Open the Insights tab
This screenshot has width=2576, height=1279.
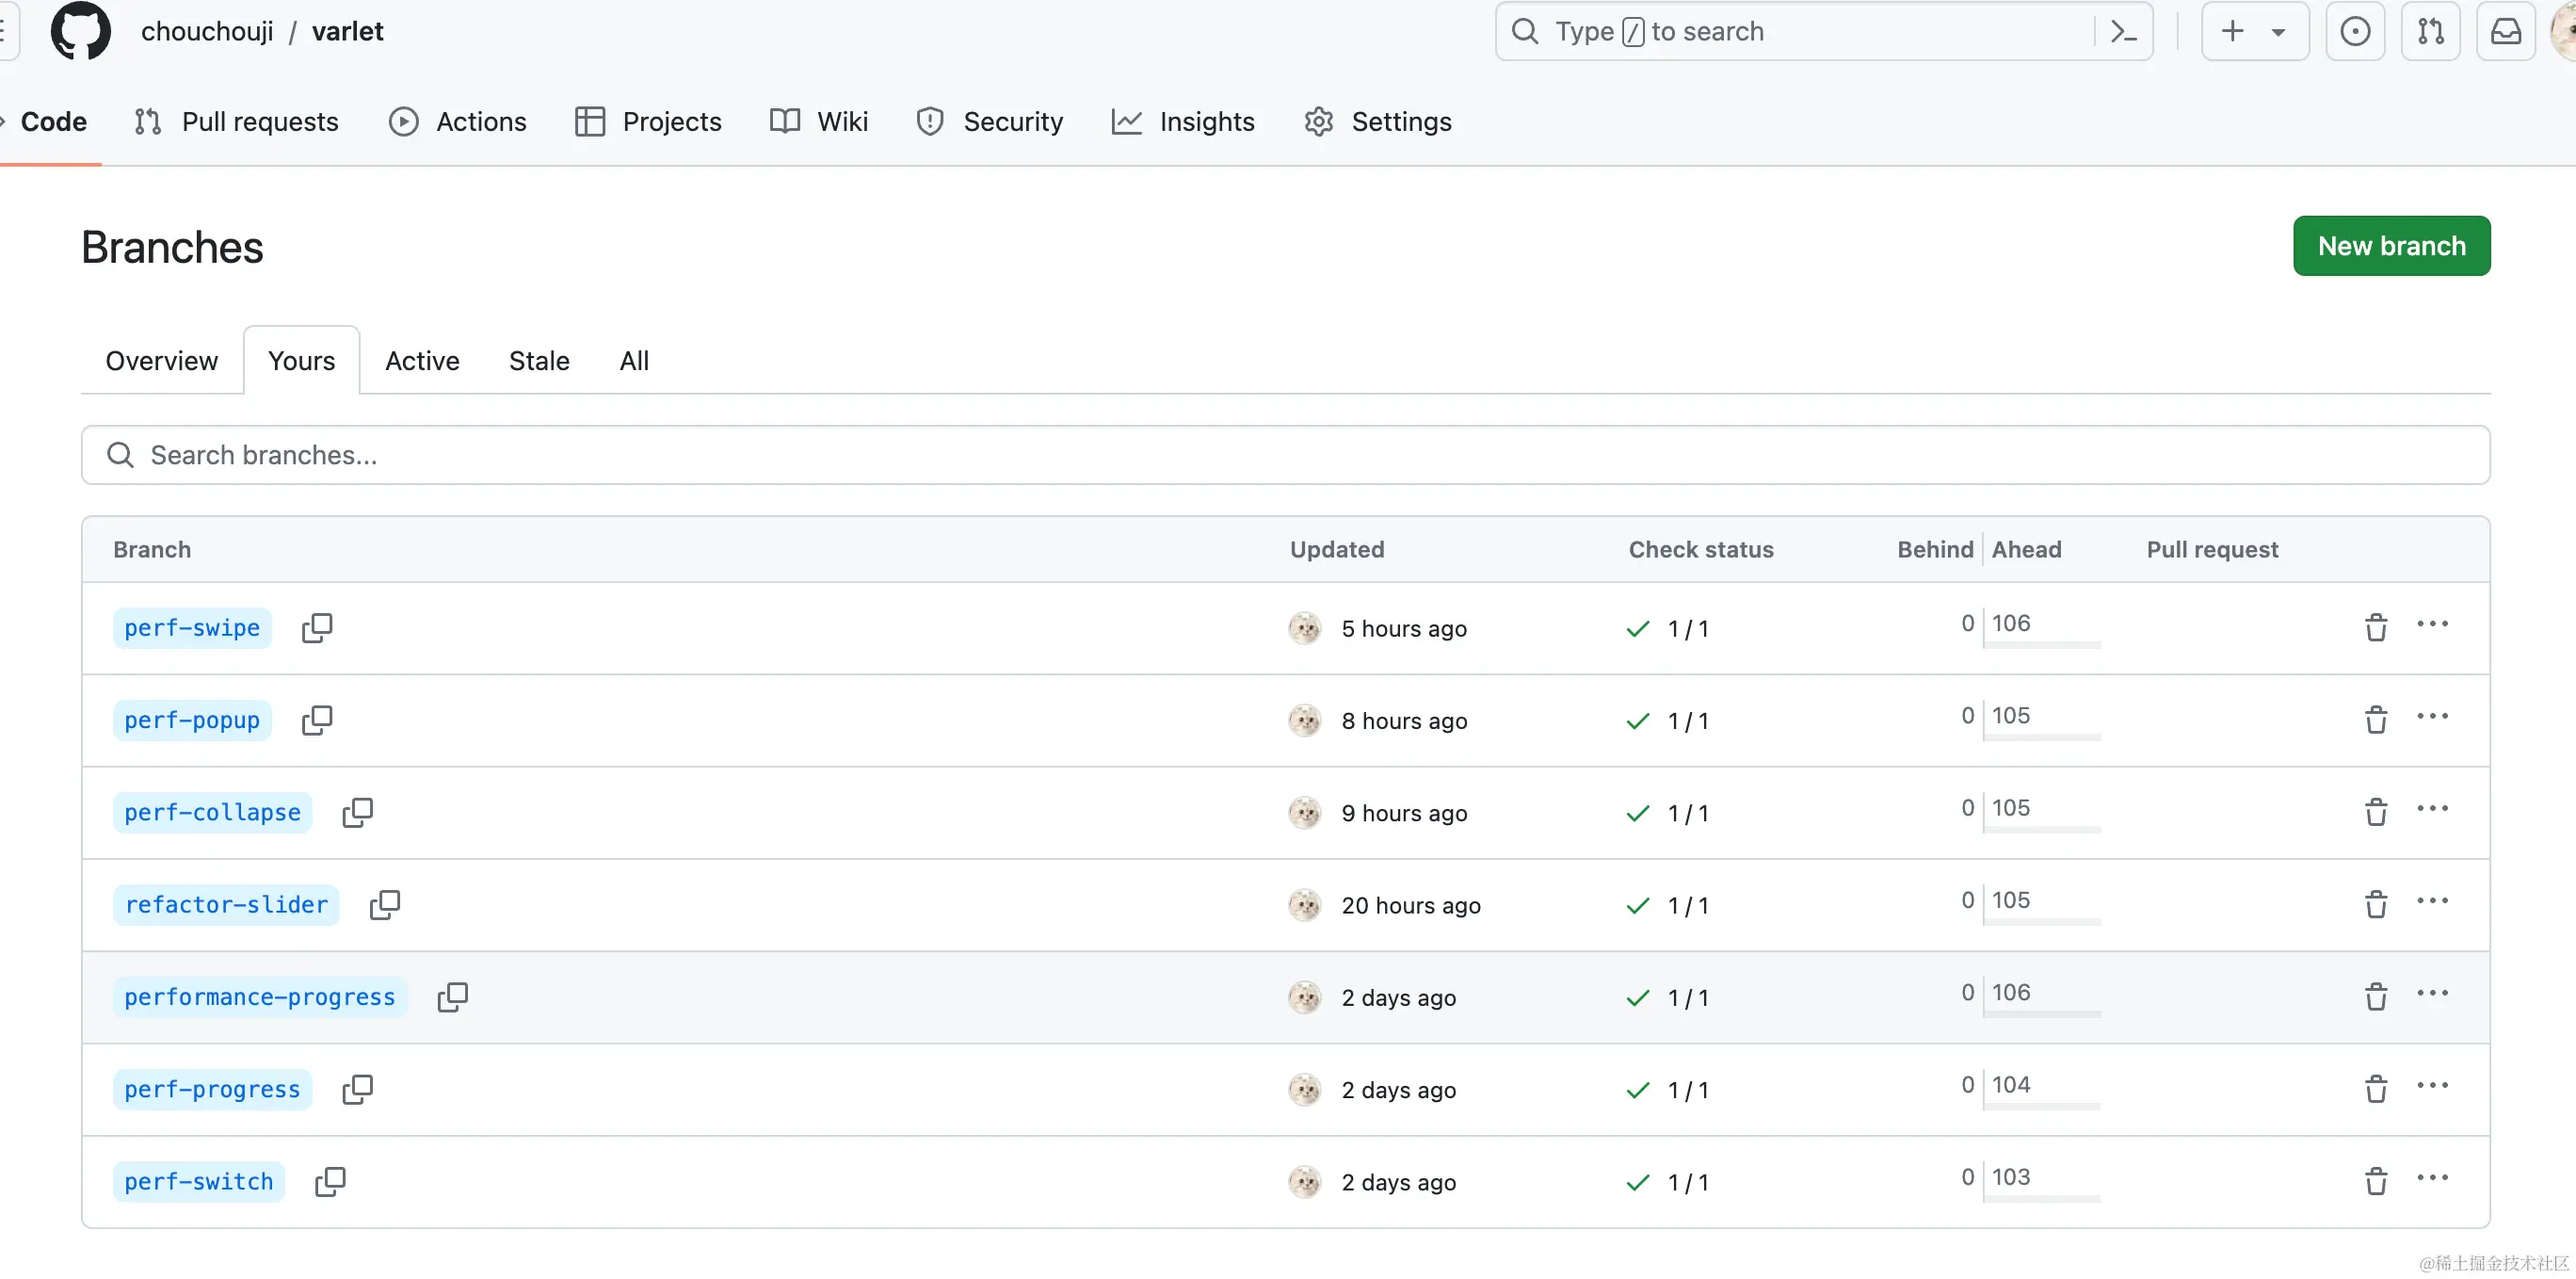1183,122
